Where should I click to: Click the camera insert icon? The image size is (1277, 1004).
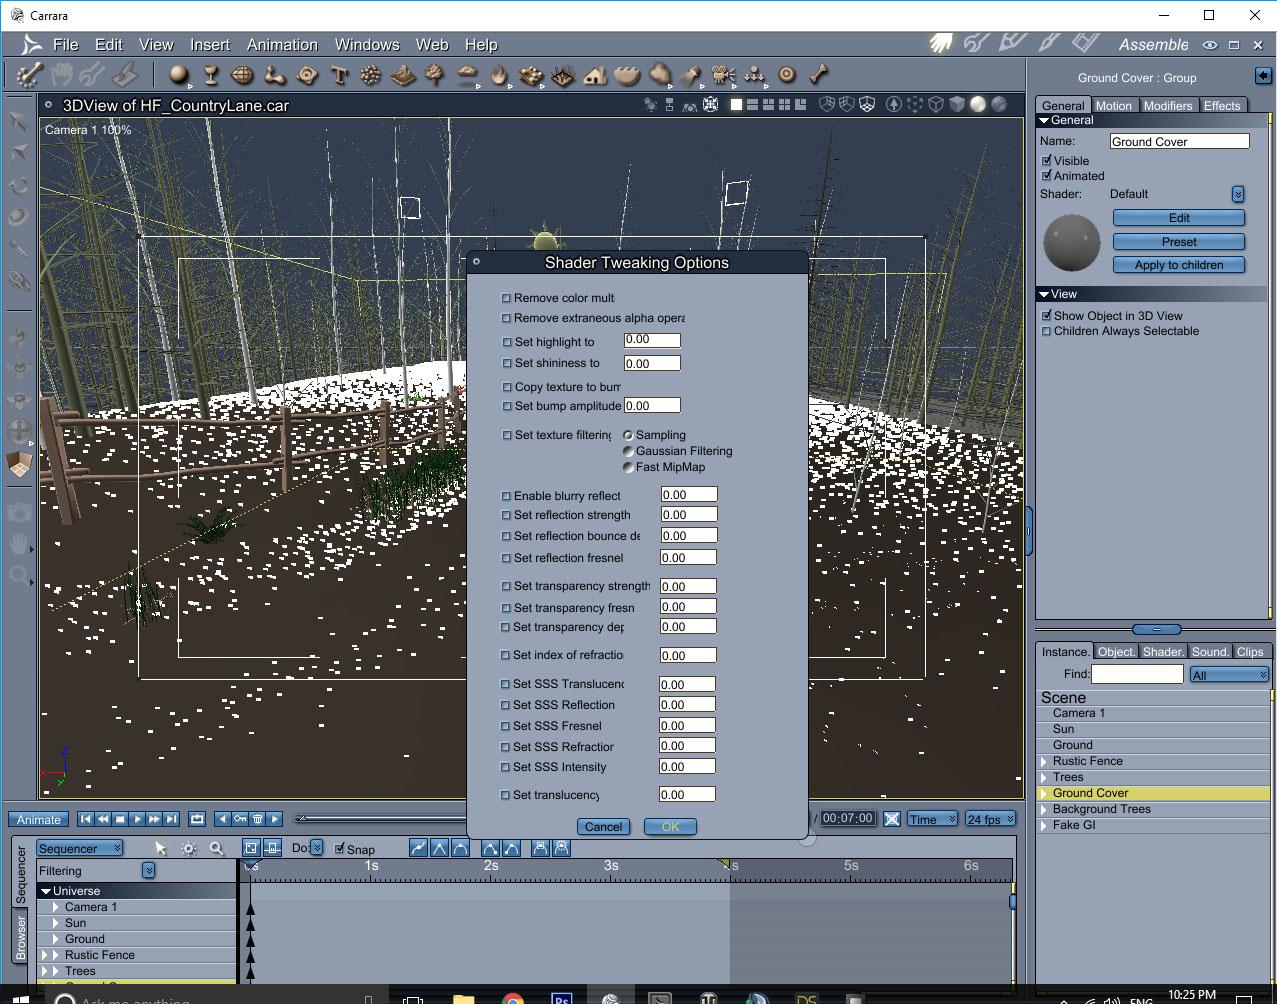723,75
